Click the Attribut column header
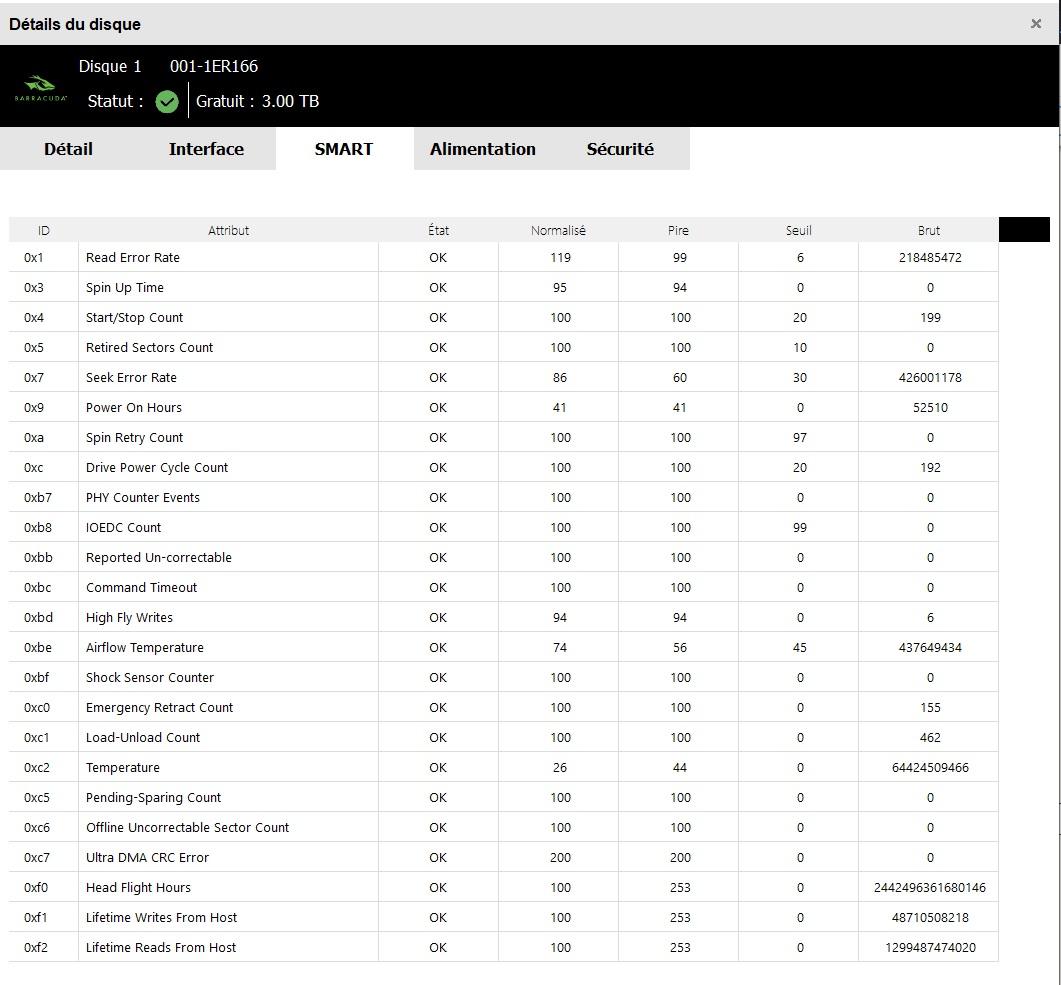This screenshot has width=1061, height=985. click(x=228, y=231)
